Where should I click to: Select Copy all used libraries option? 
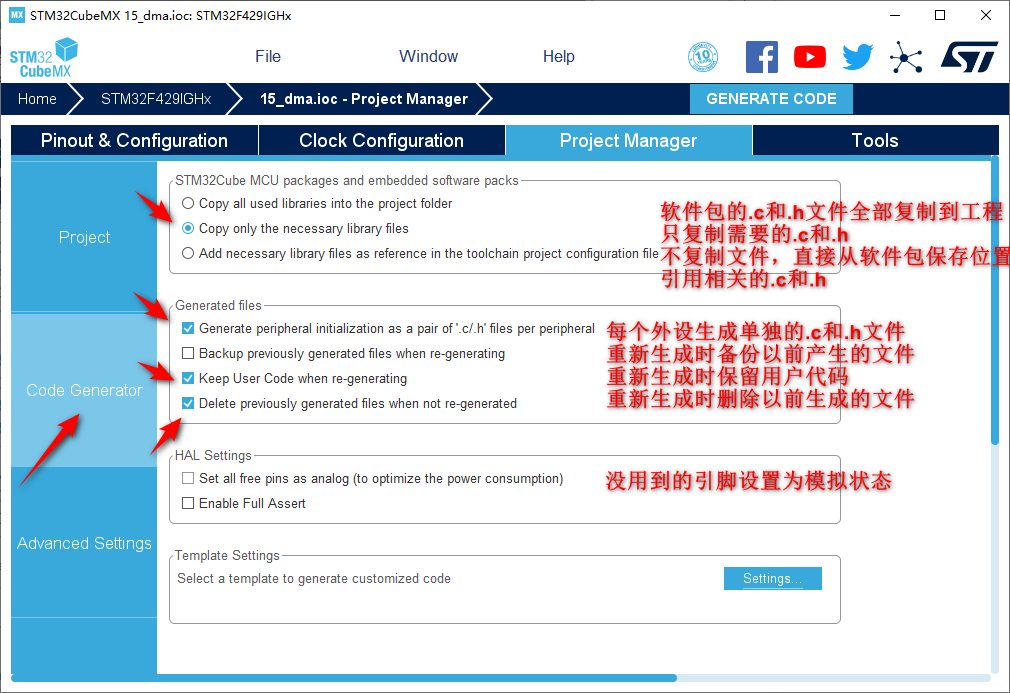188,203
